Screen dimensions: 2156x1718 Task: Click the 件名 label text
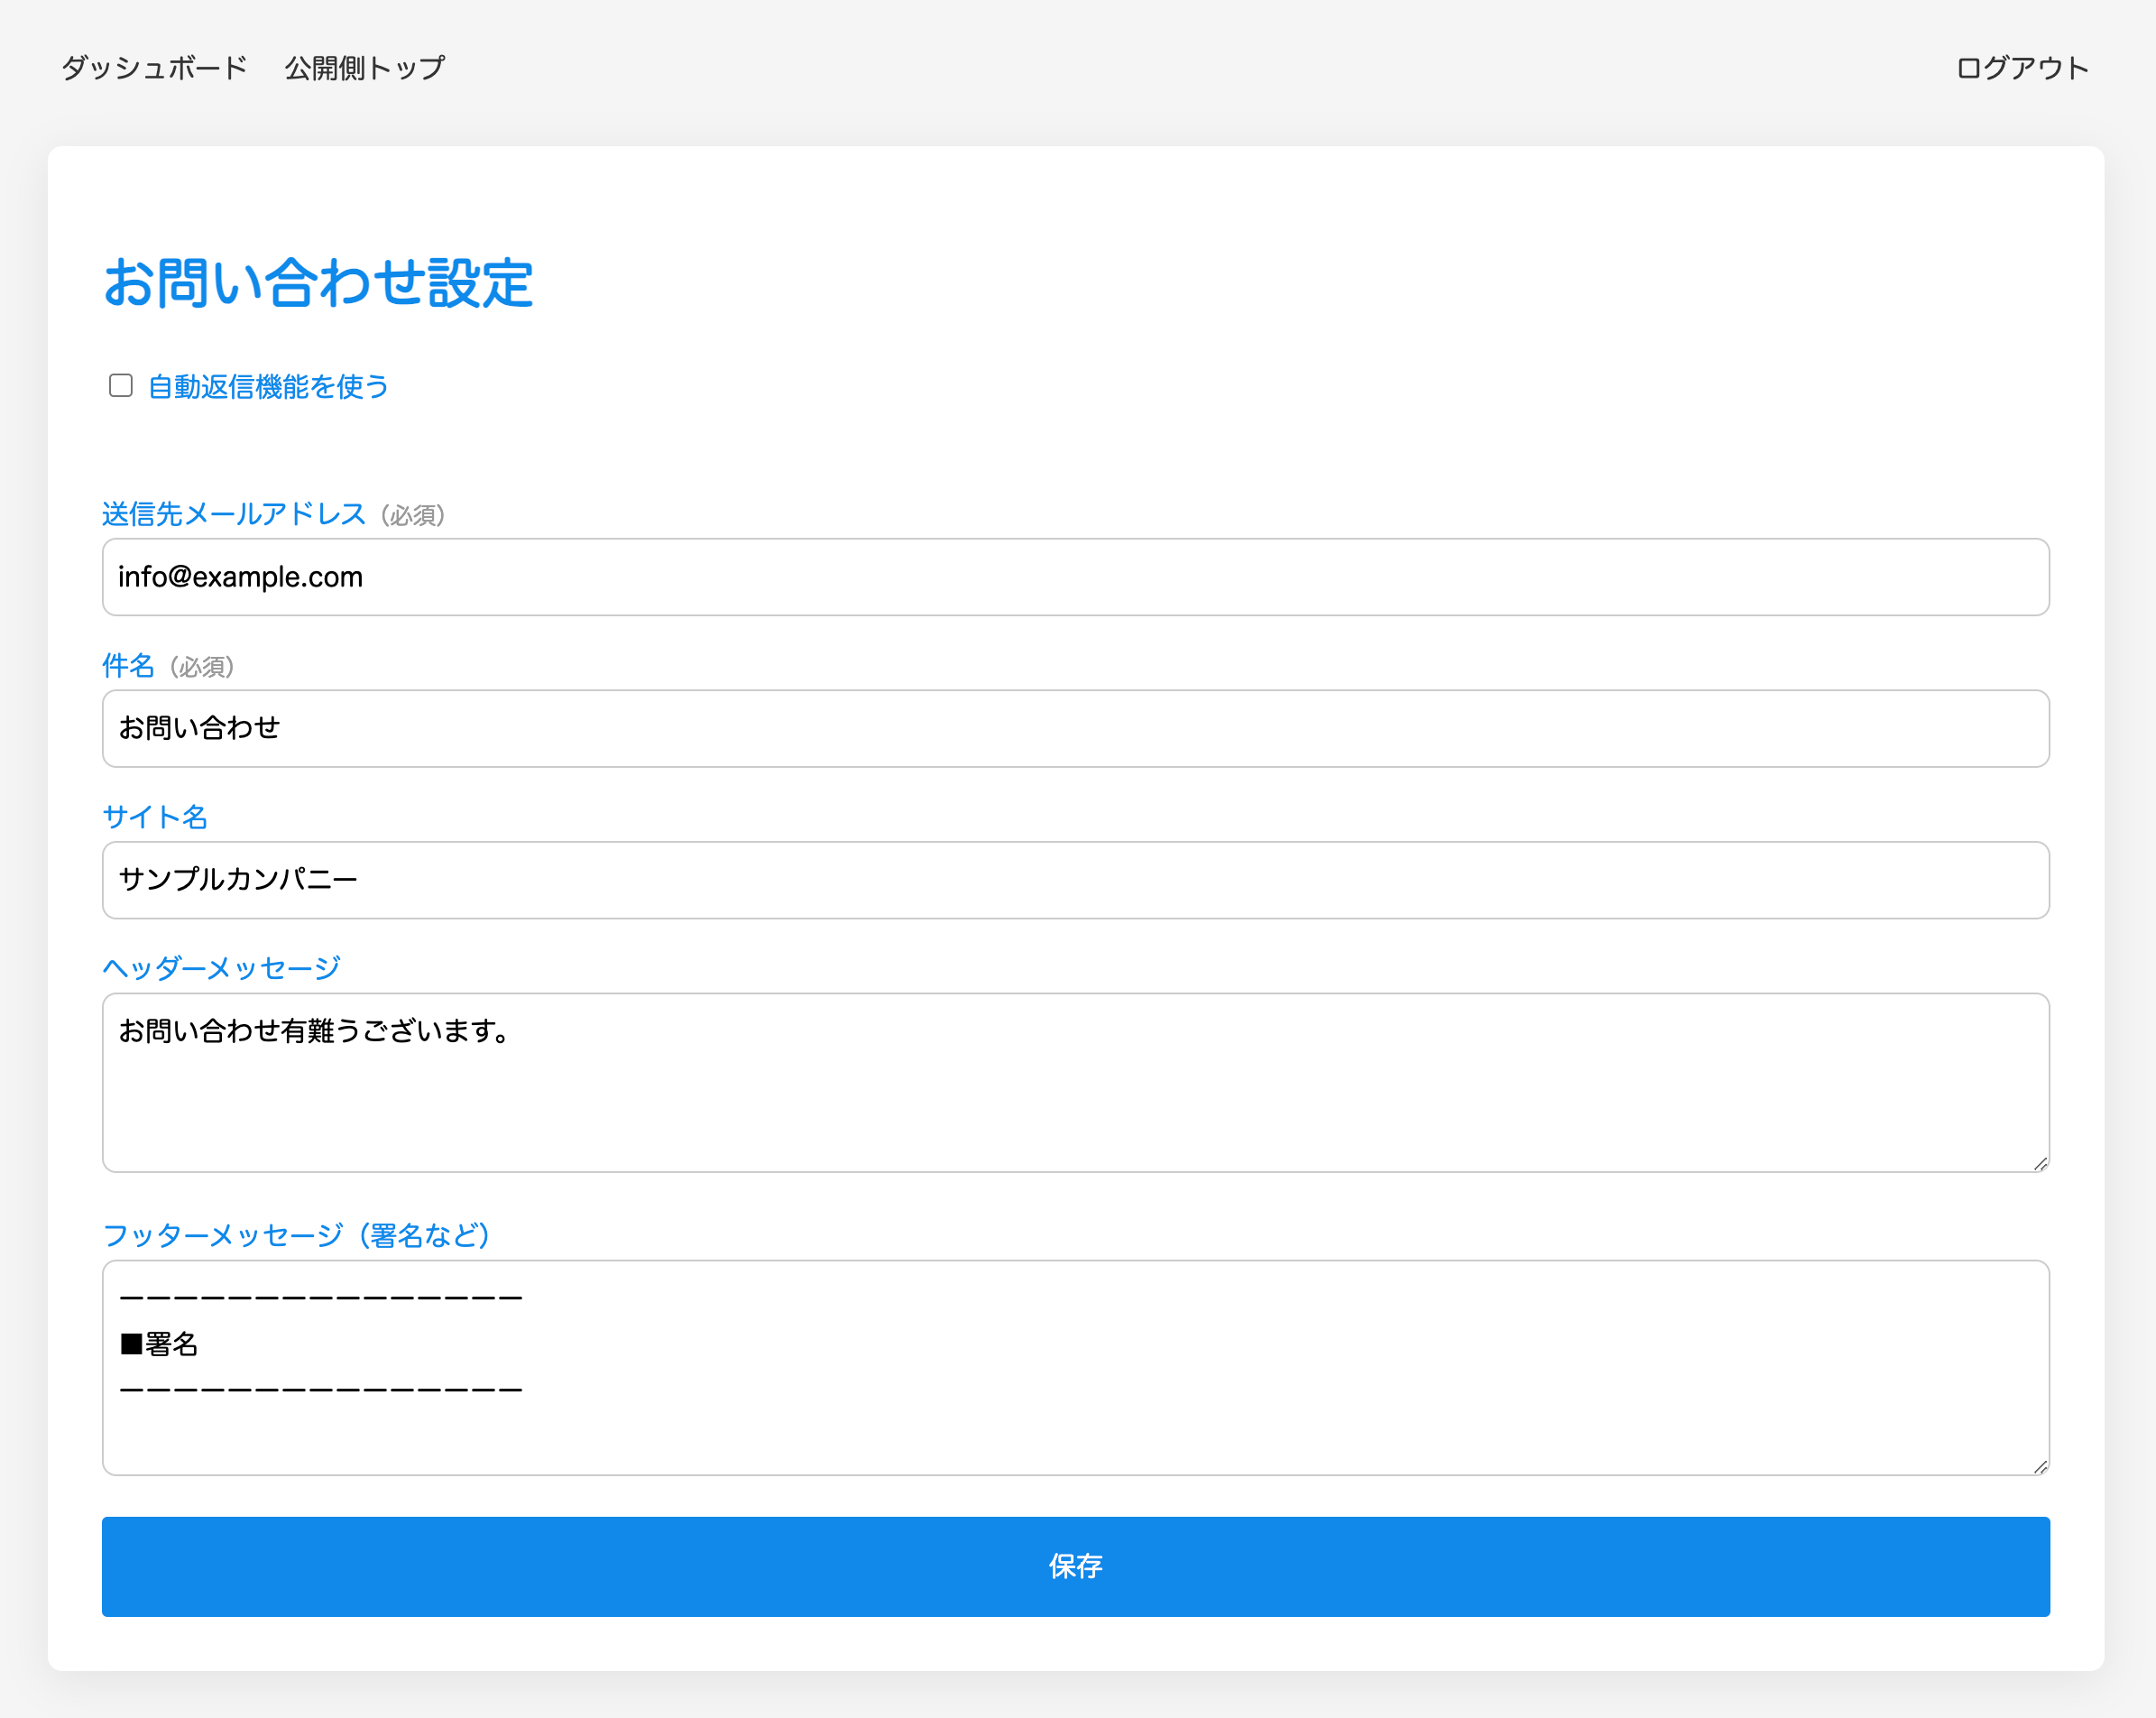128,666
